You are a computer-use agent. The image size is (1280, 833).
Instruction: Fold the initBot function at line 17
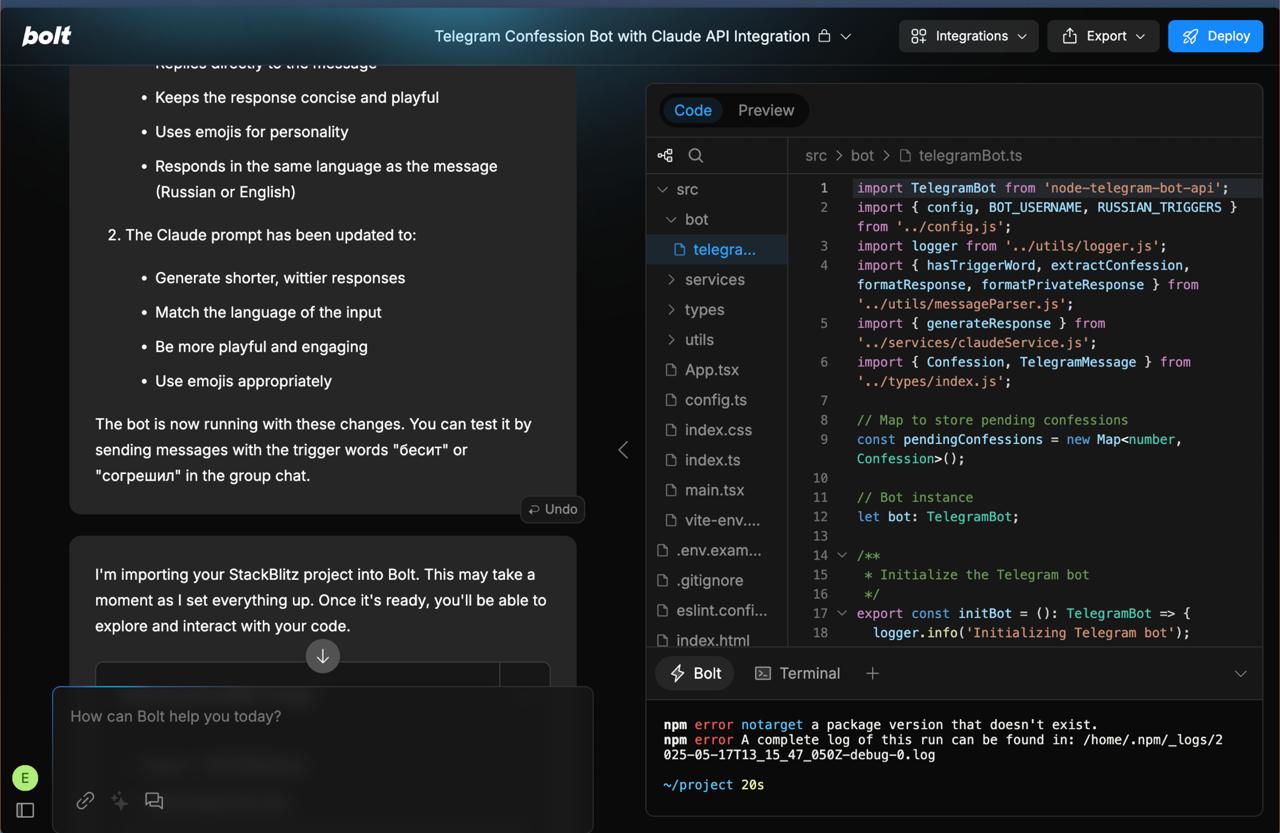click(842, 613)
